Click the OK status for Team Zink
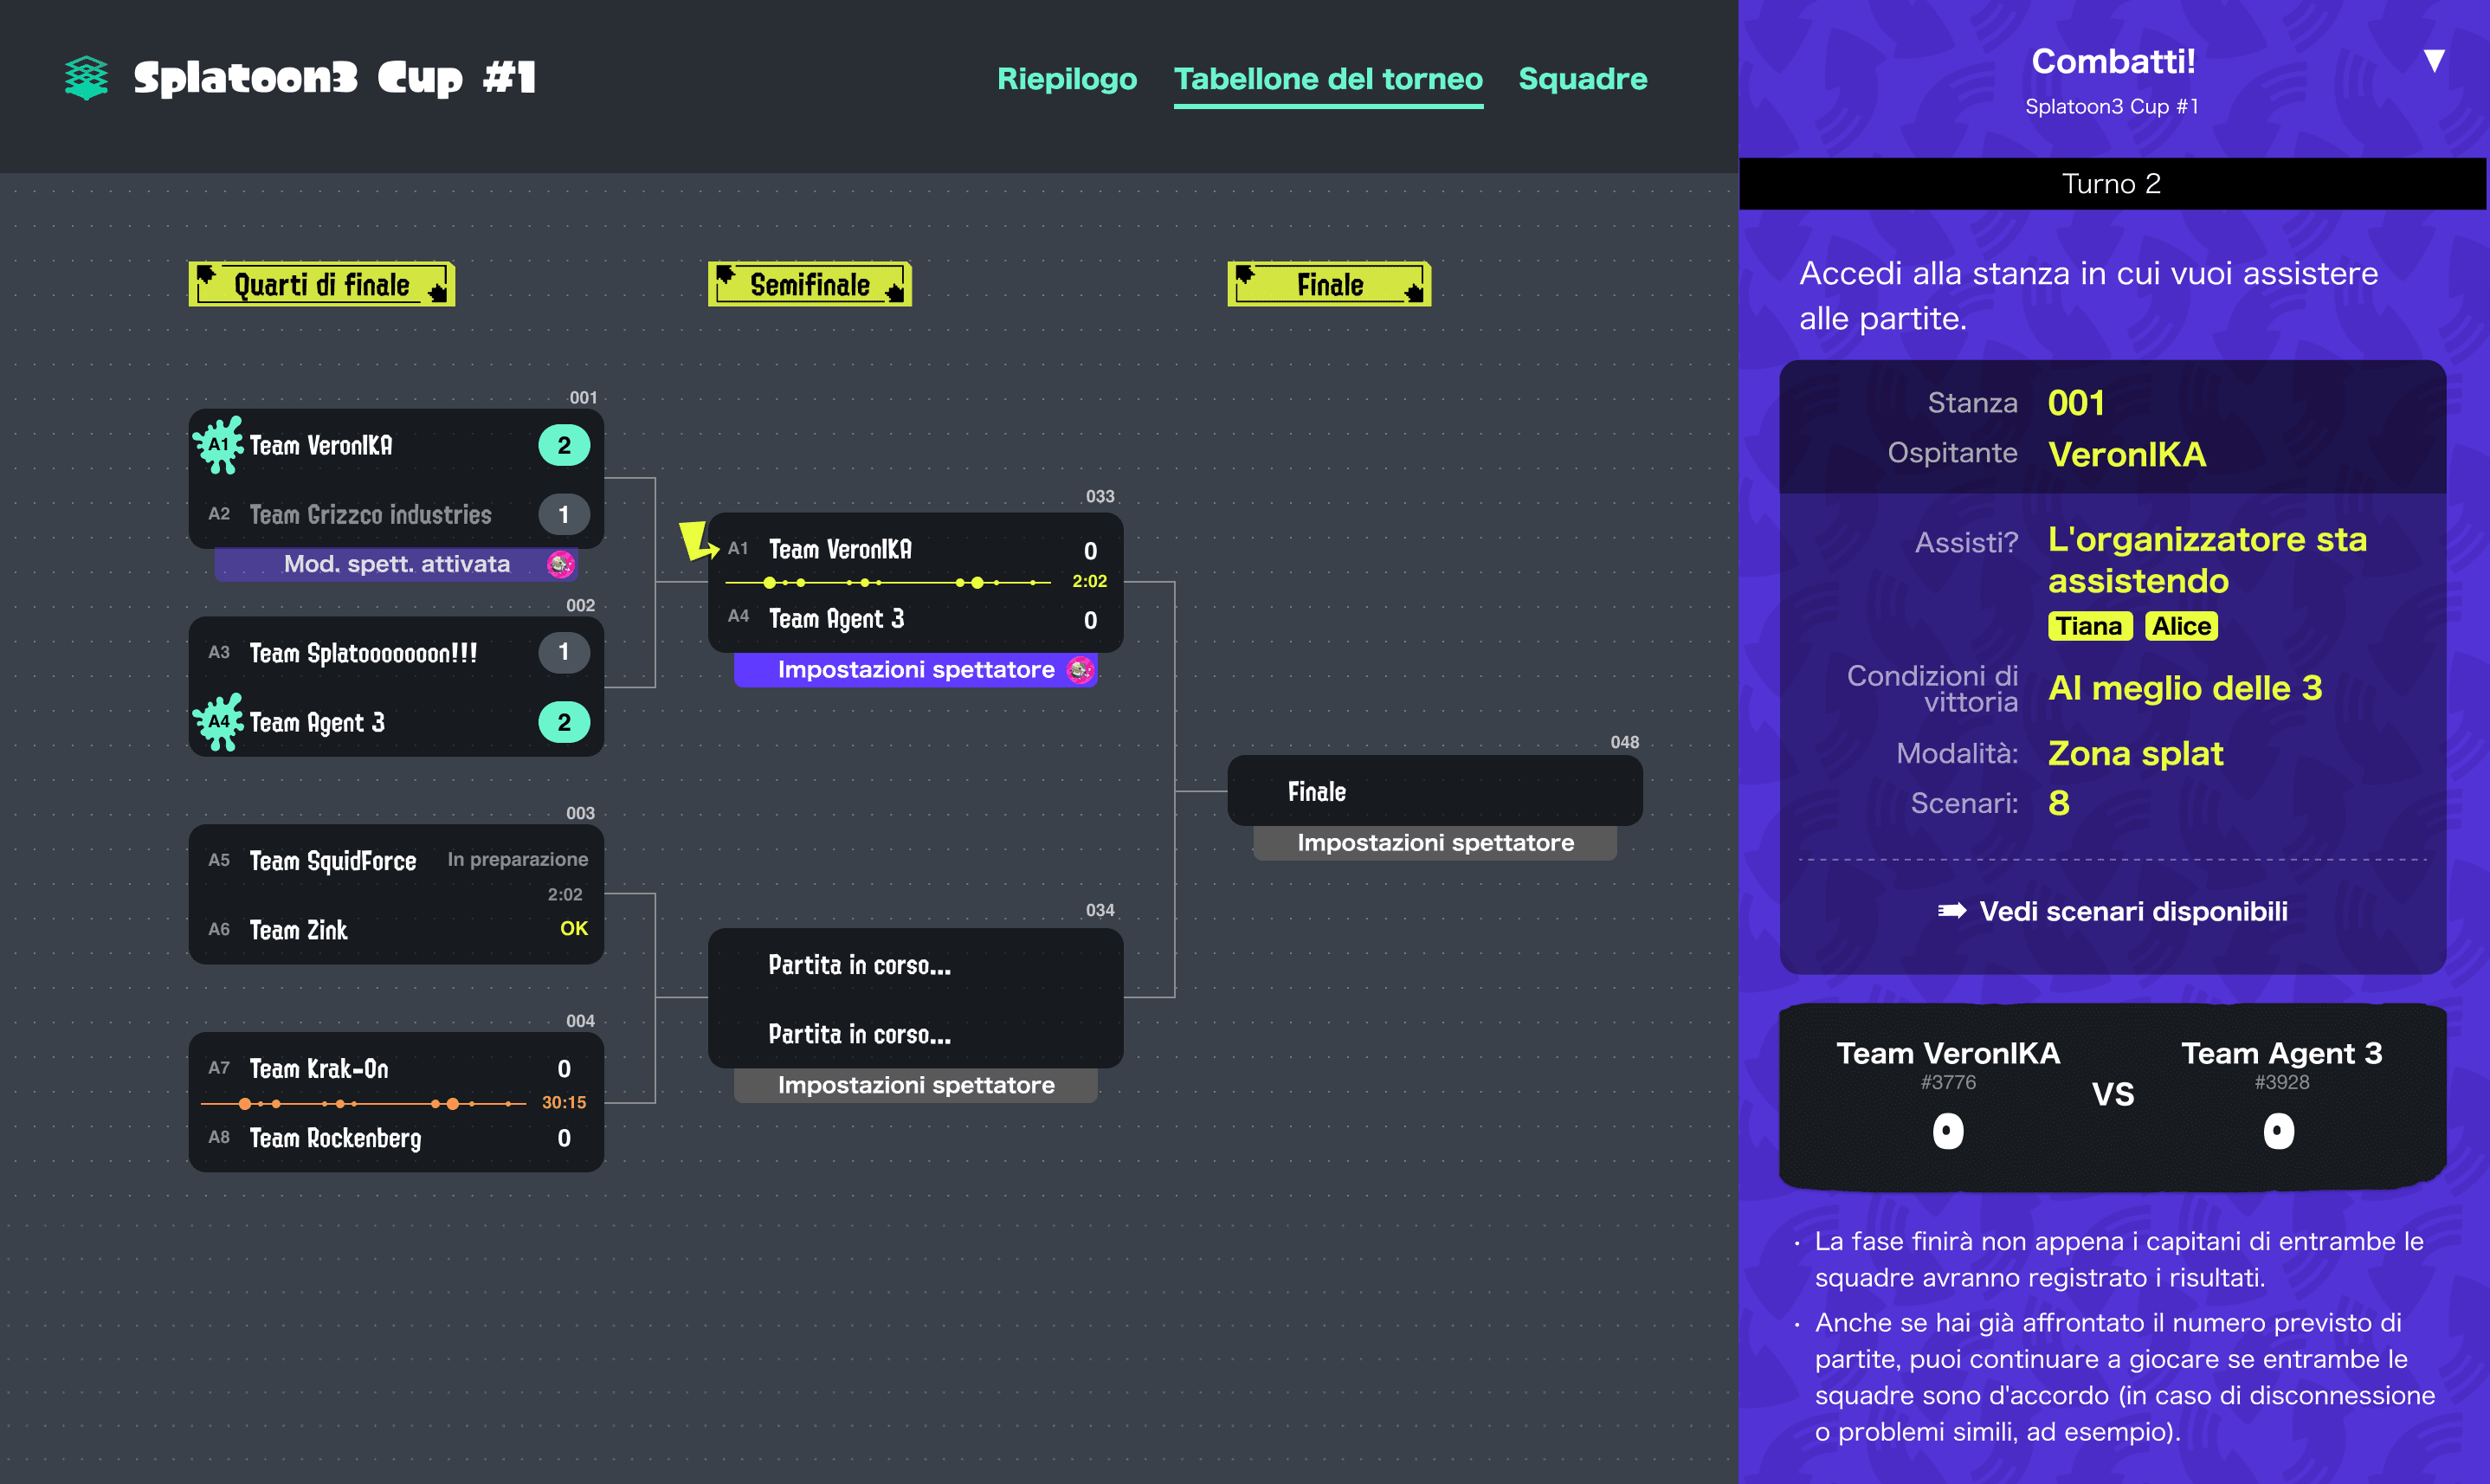Screen dimensions: 2490x1484 pos(574,929)
